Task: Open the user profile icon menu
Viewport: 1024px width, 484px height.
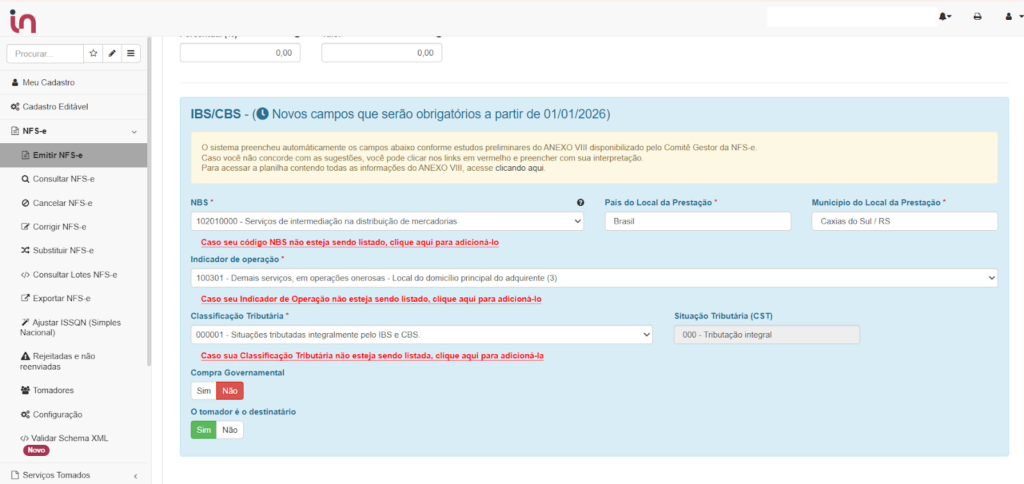Action: coord(1008,16)
